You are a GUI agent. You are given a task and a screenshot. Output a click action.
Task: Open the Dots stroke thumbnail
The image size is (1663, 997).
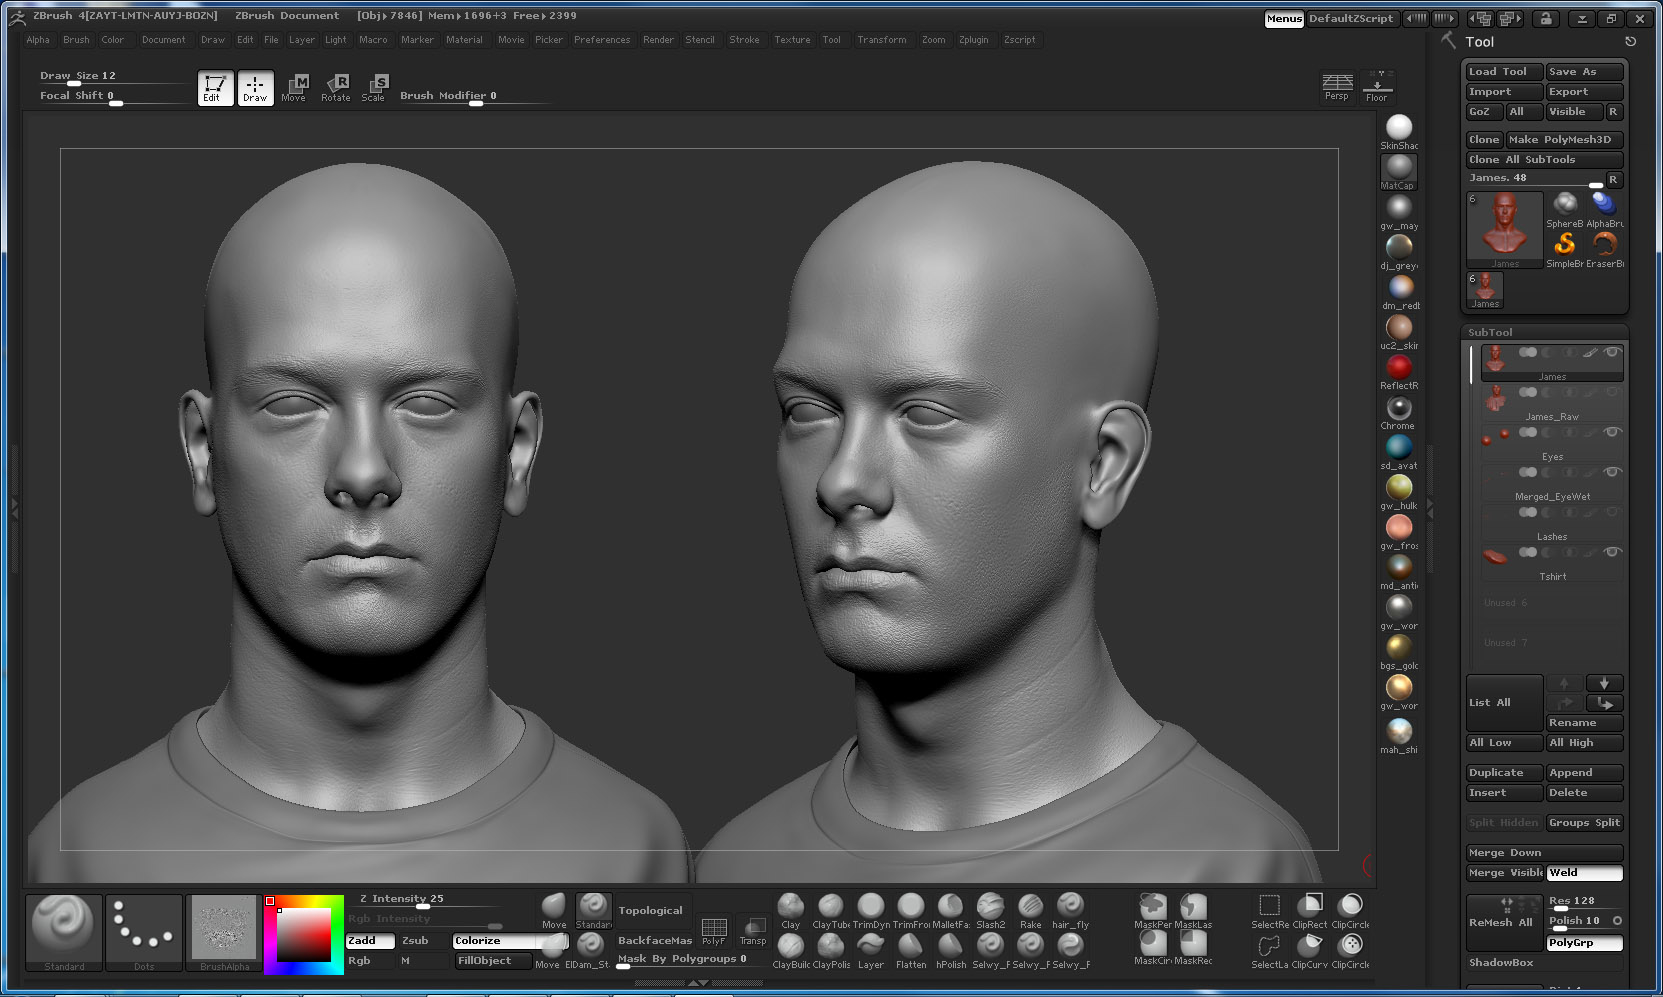tap(144, 933)
